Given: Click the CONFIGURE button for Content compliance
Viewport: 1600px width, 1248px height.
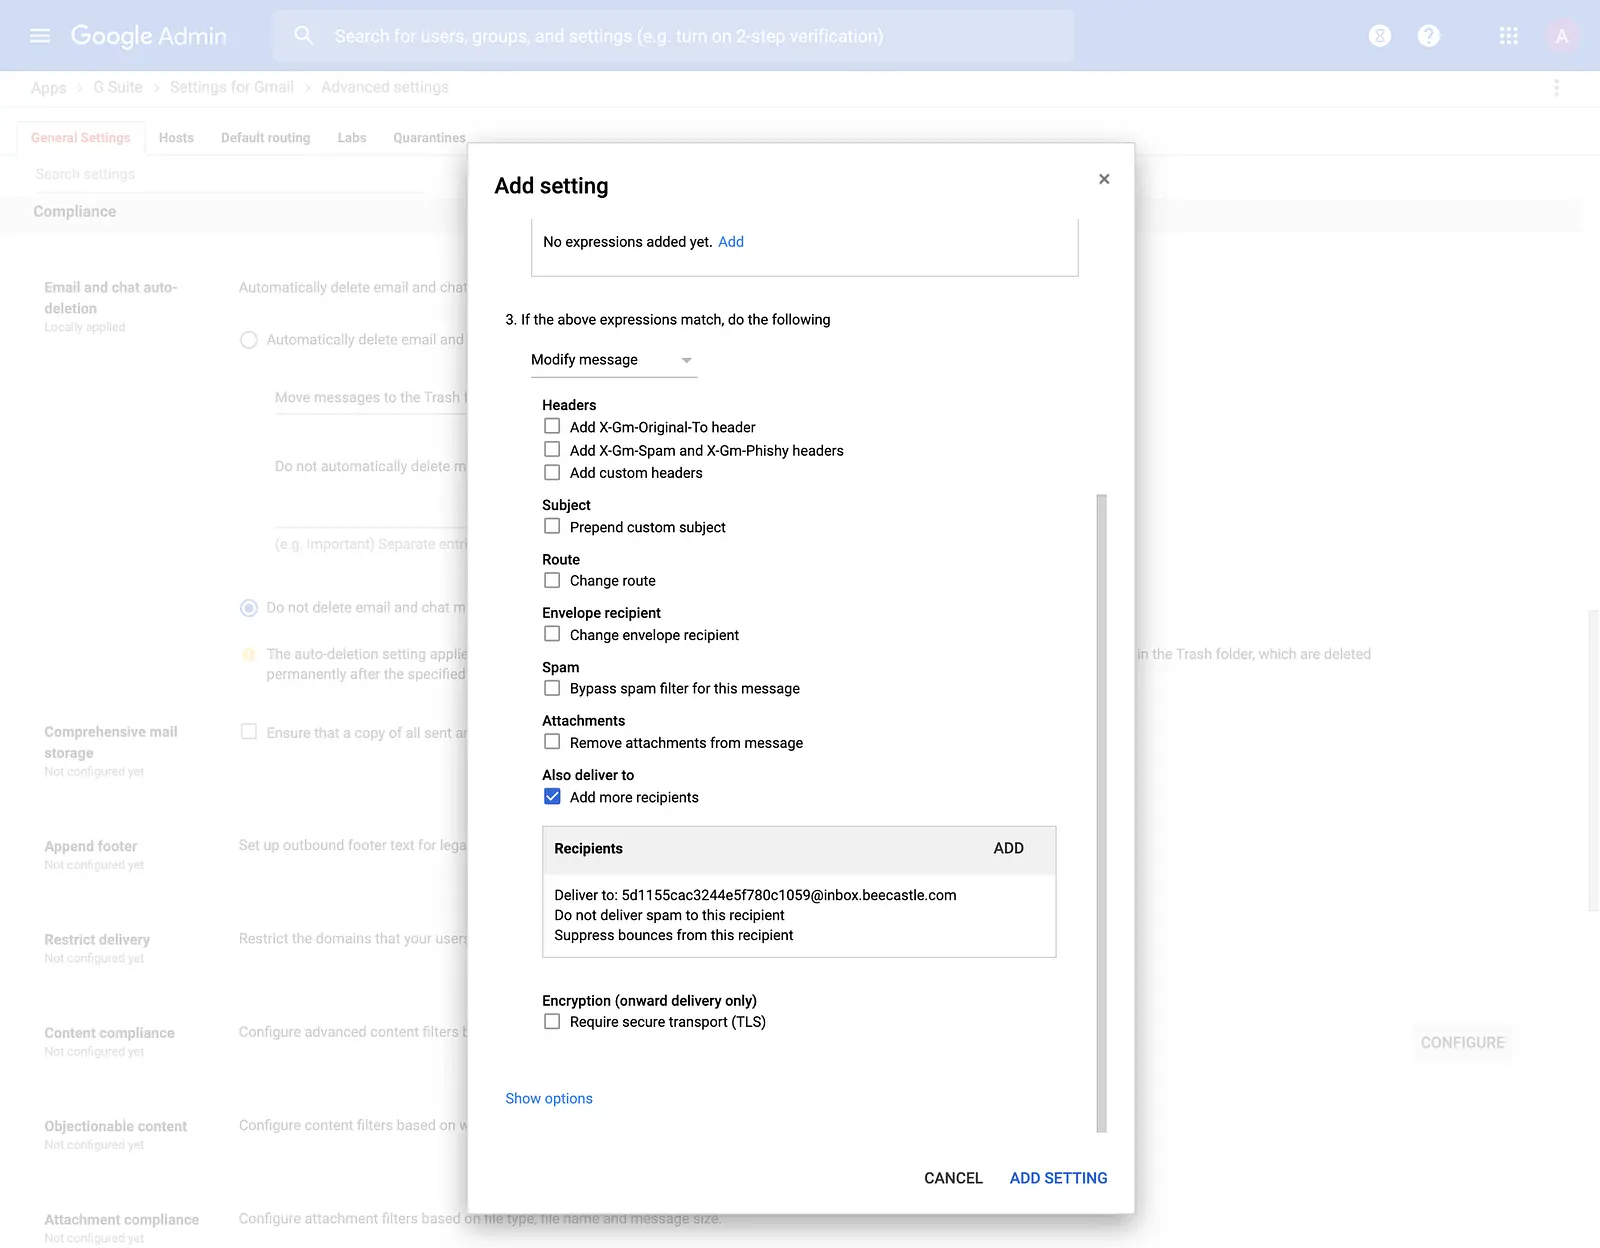Looking at the screenshot, I should [1462, 1043].
